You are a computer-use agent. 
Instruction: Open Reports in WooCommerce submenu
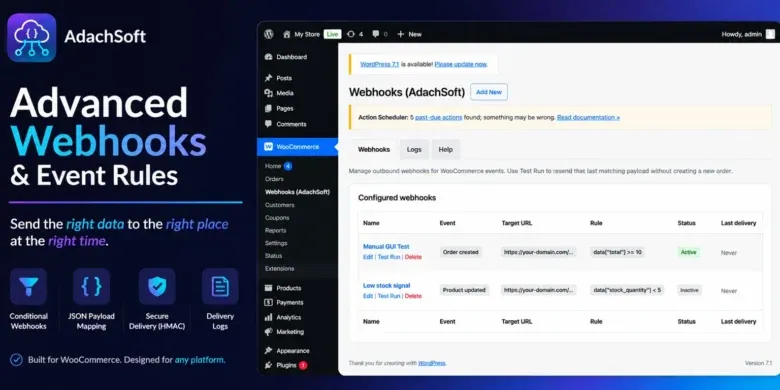(x=276, y=231)
